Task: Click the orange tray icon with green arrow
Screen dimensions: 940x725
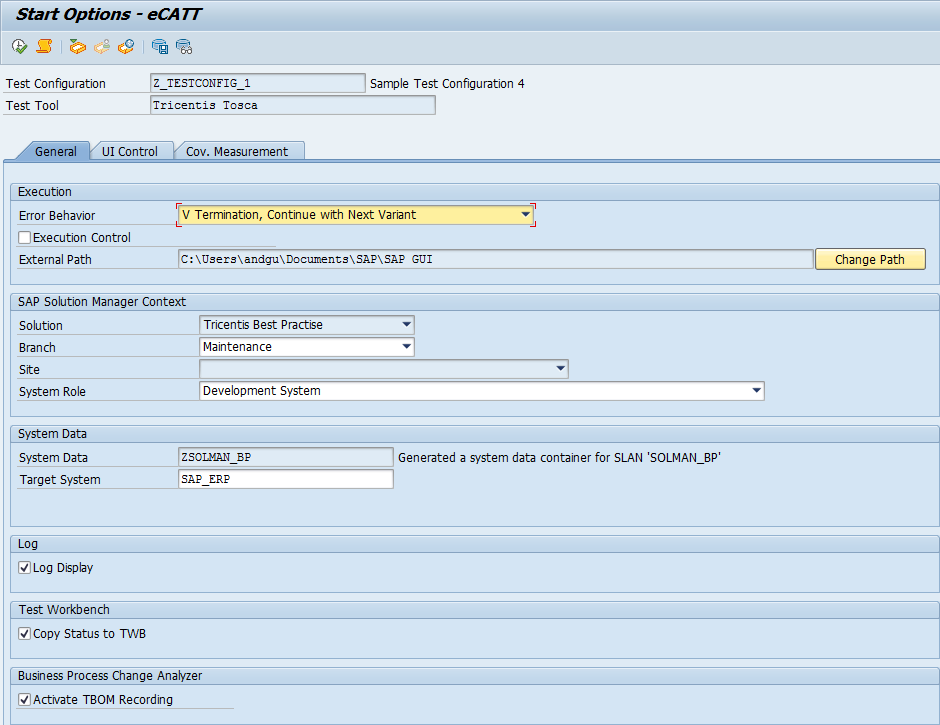Action: click(77, 47)
